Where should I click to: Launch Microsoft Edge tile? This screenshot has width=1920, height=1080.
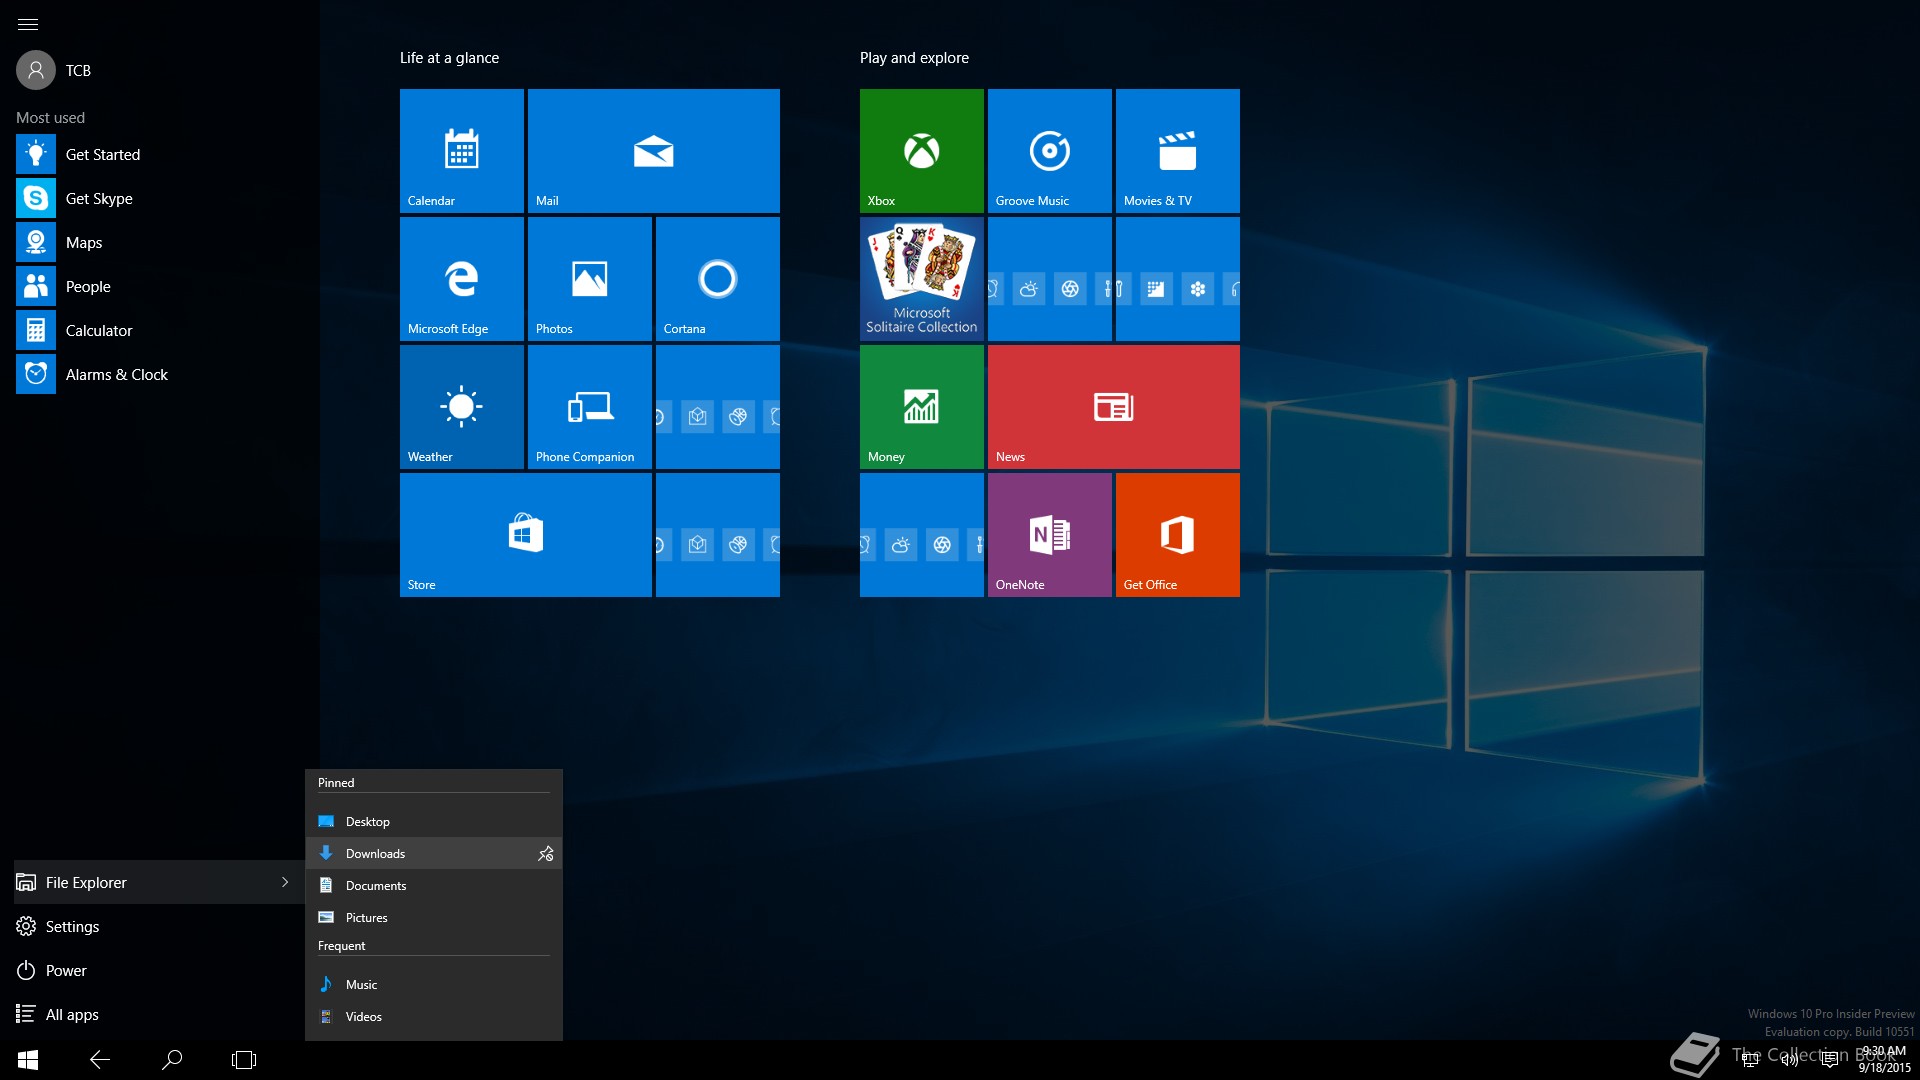[462, 279]
